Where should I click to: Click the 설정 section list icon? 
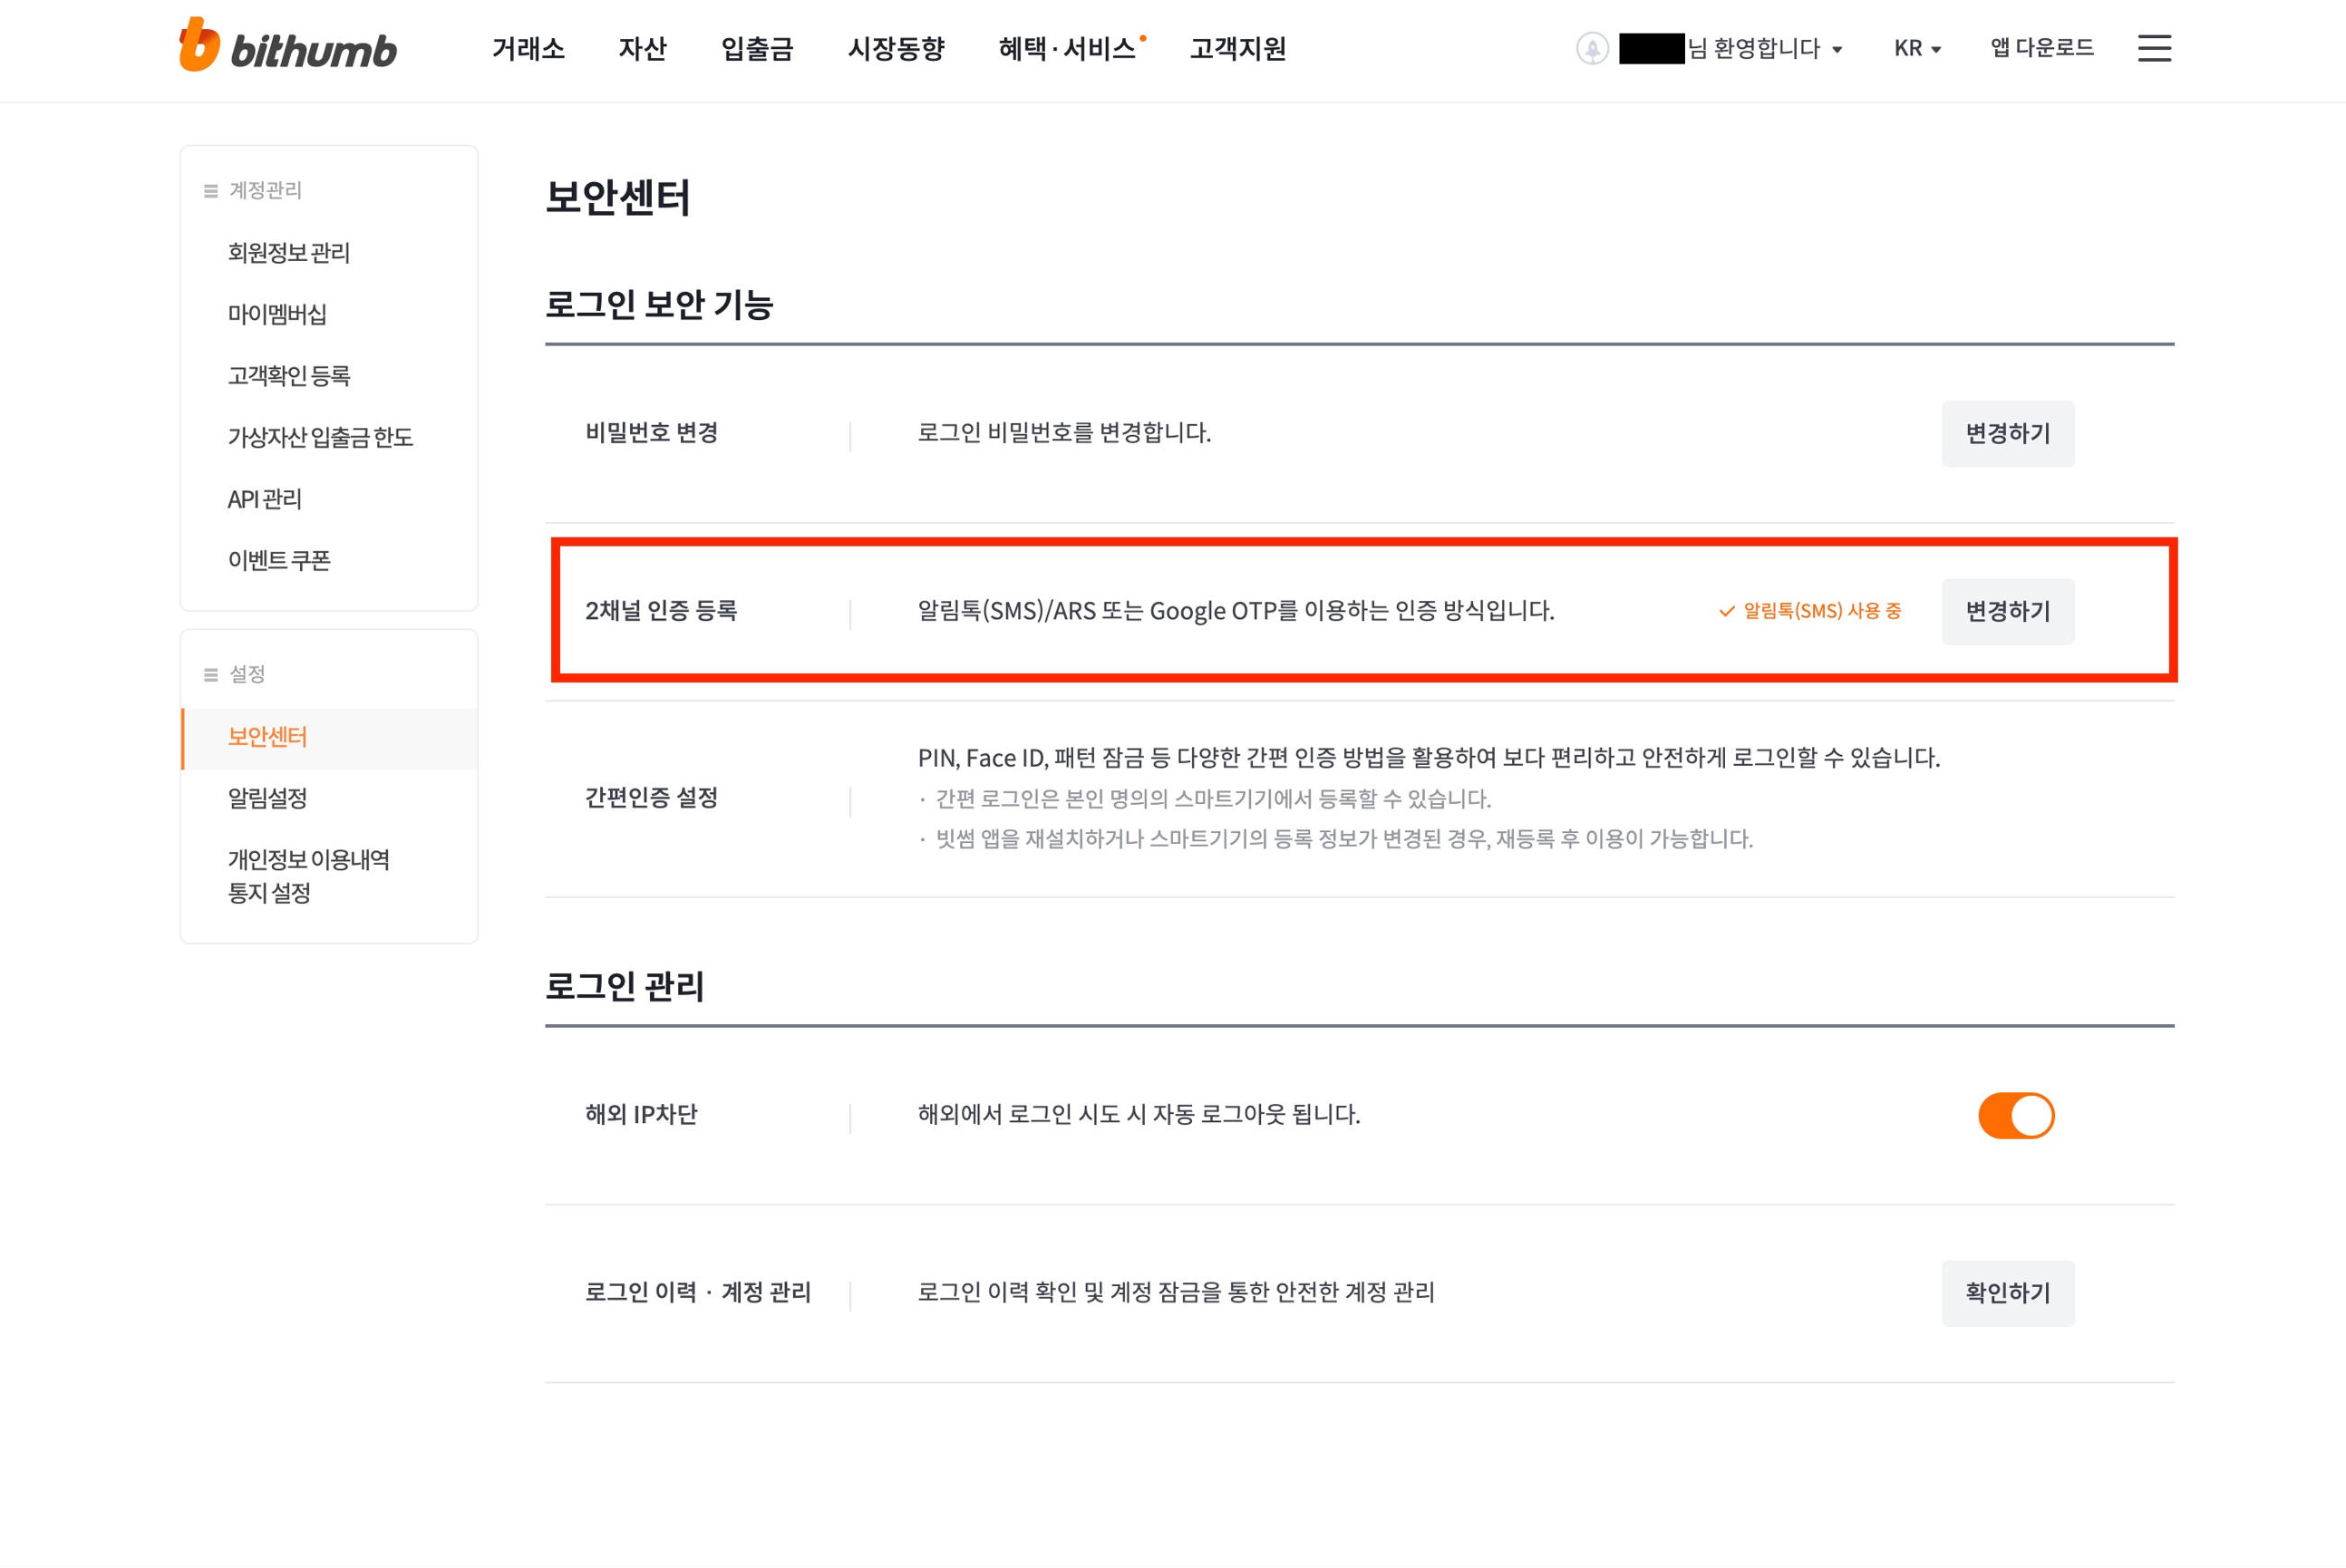pos(211,675)
